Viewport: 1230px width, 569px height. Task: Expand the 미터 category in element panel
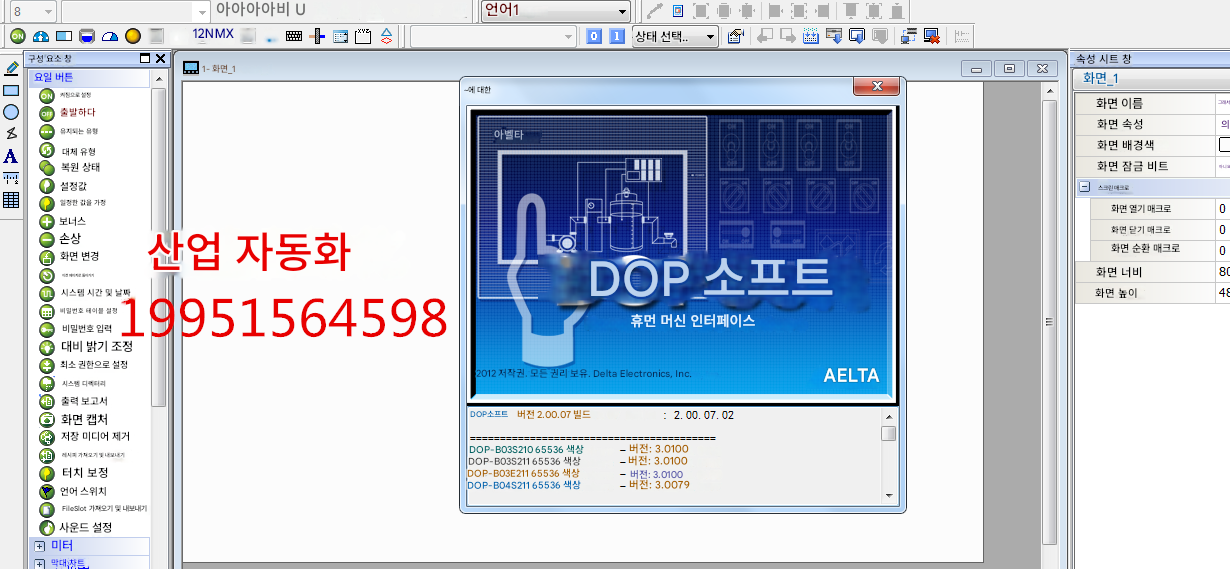pos(40,546)
